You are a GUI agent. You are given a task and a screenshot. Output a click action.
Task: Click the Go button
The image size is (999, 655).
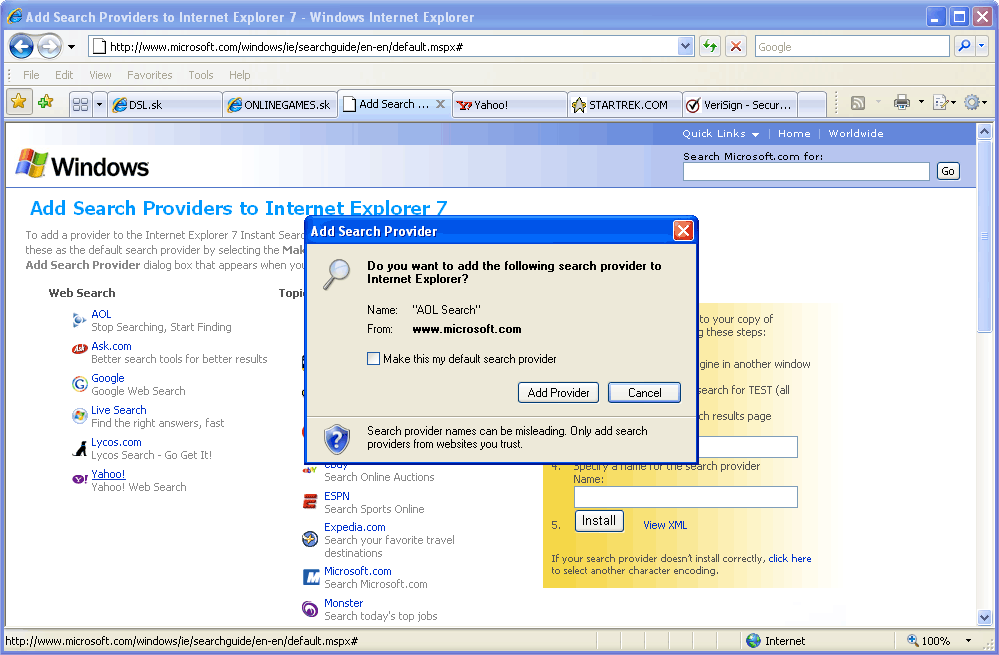[948, 171]
